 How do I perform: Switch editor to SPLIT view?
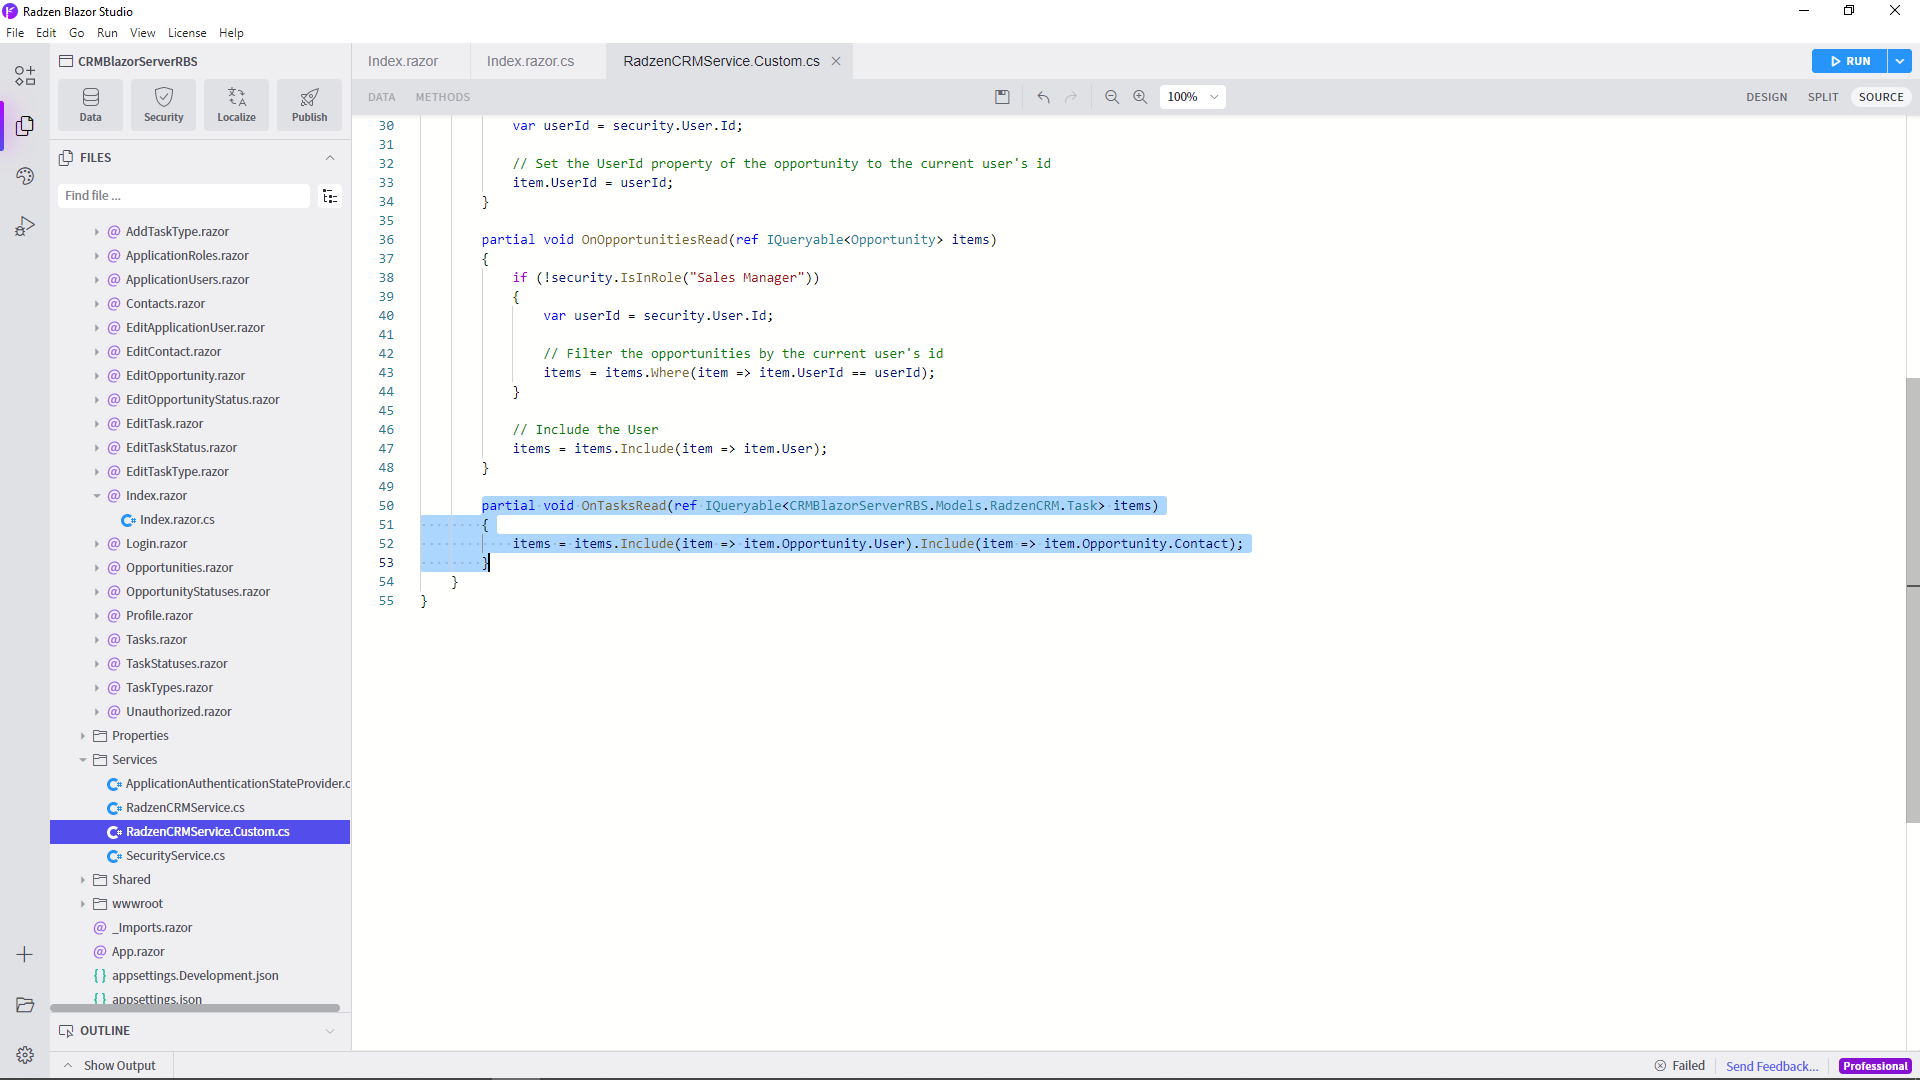pyautogui.click(x=1823, y=97)
